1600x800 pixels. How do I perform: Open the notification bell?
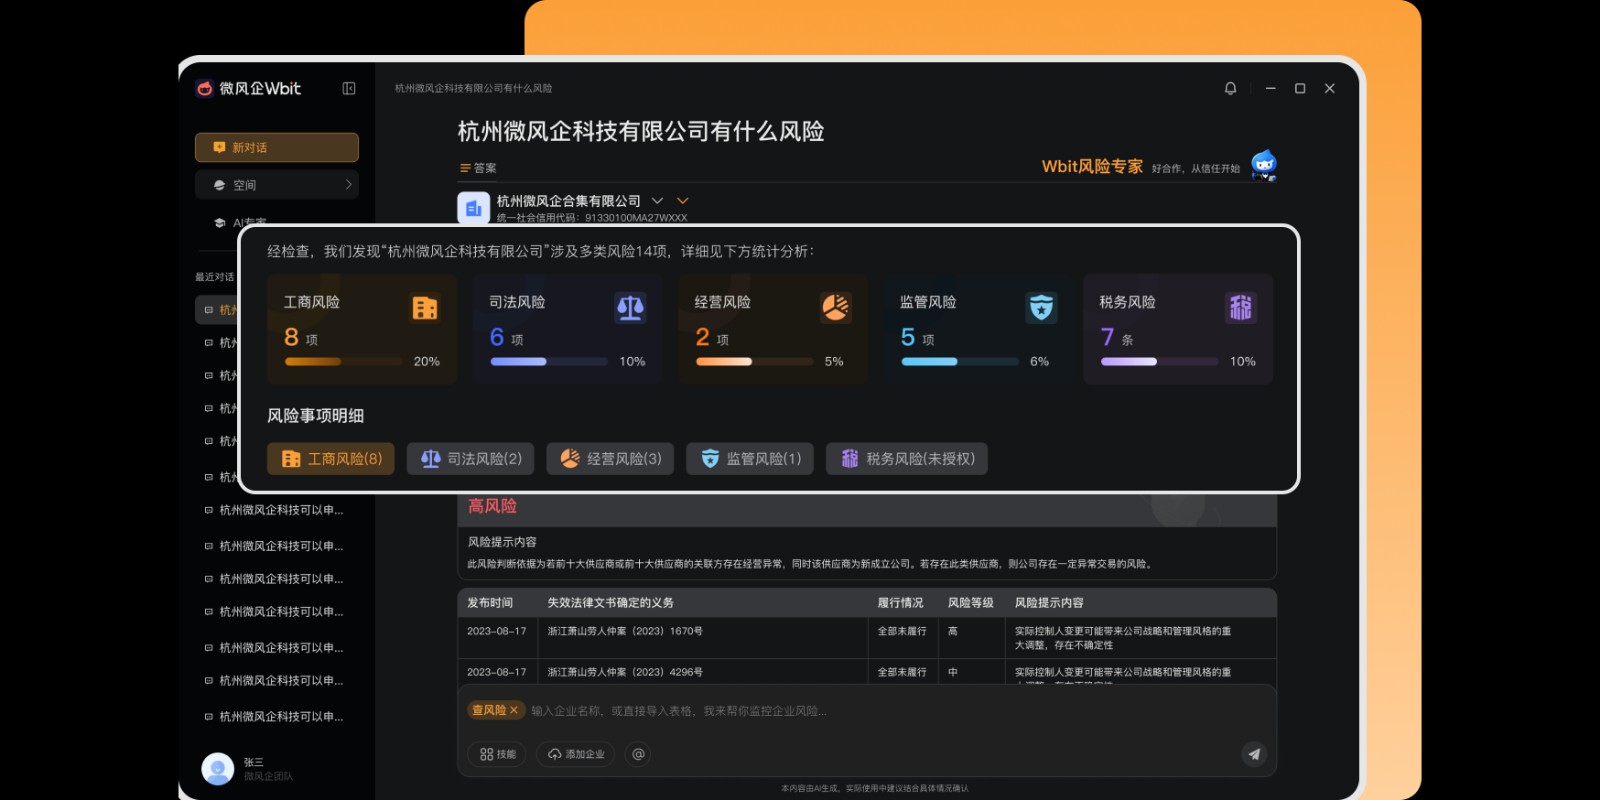[1230, 88]
